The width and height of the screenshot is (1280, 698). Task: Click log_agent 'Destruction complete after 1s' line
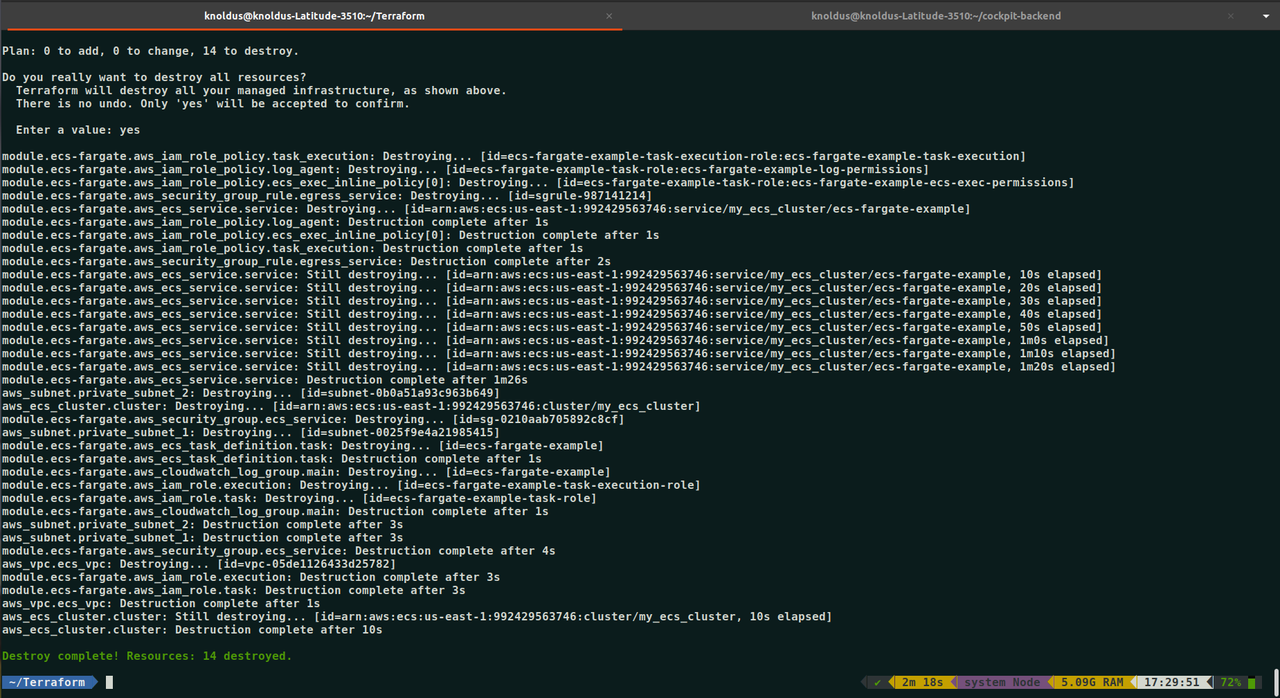275,222
